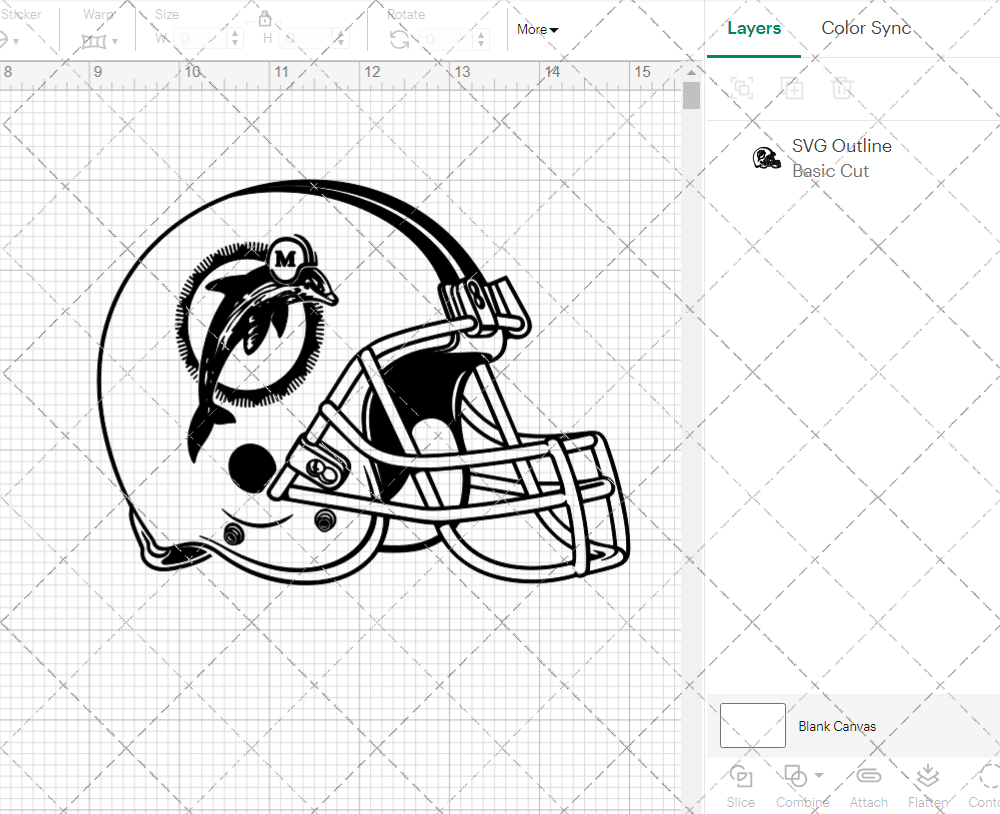Viewport: 1000px width, 814px height.
Task: Toggle the size aspect ratio lock
Action: [265, 19]
